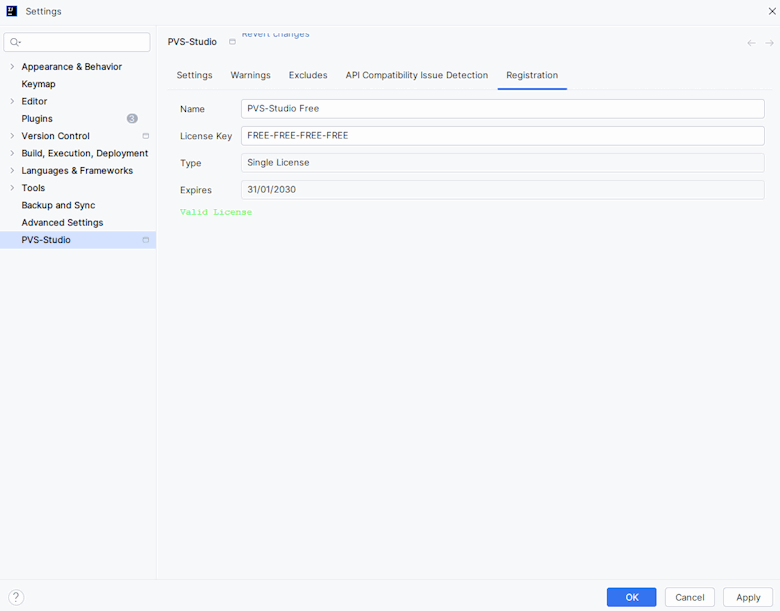Click the 'Expires' label
The width and height of the screenshot is (780, 611).
(x=196, y=190)
